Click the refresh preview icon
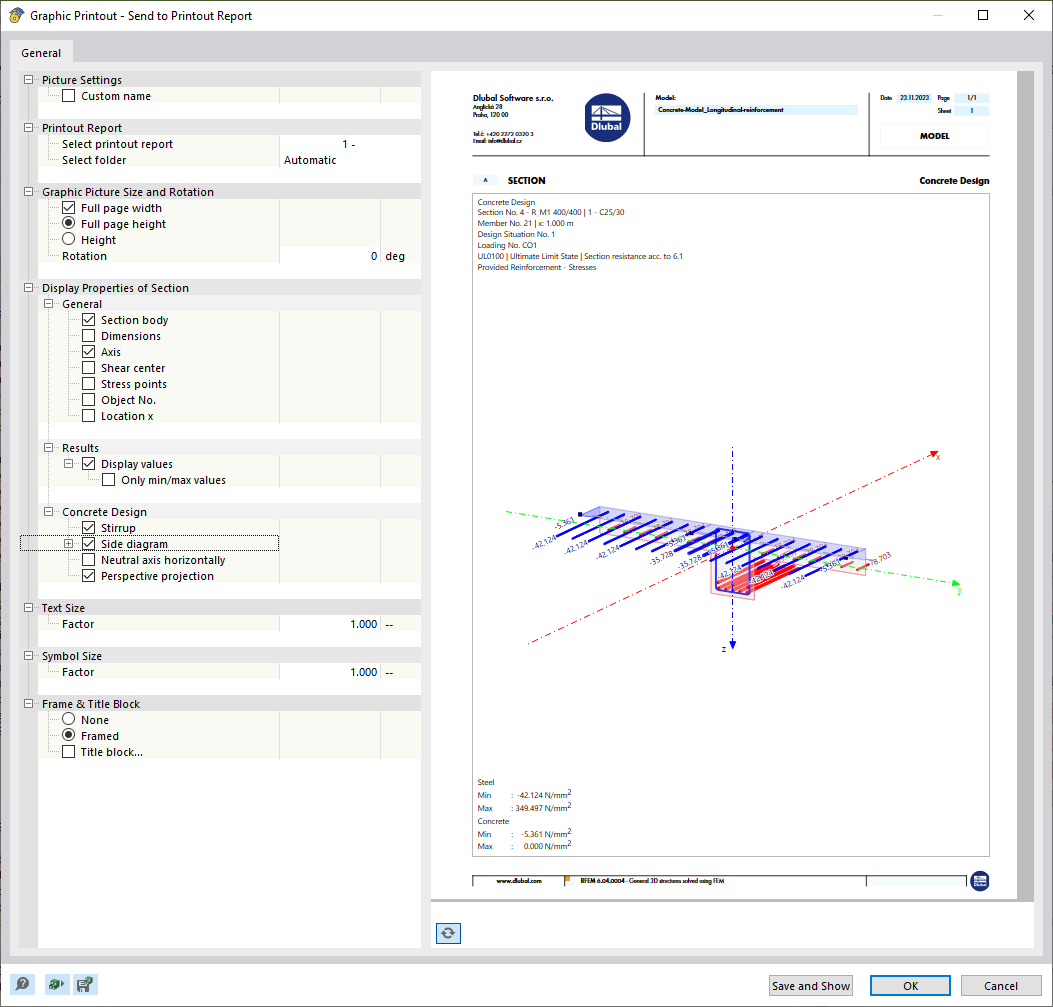The height and width of the screenshot is (1007, 1053). (448, 933)
